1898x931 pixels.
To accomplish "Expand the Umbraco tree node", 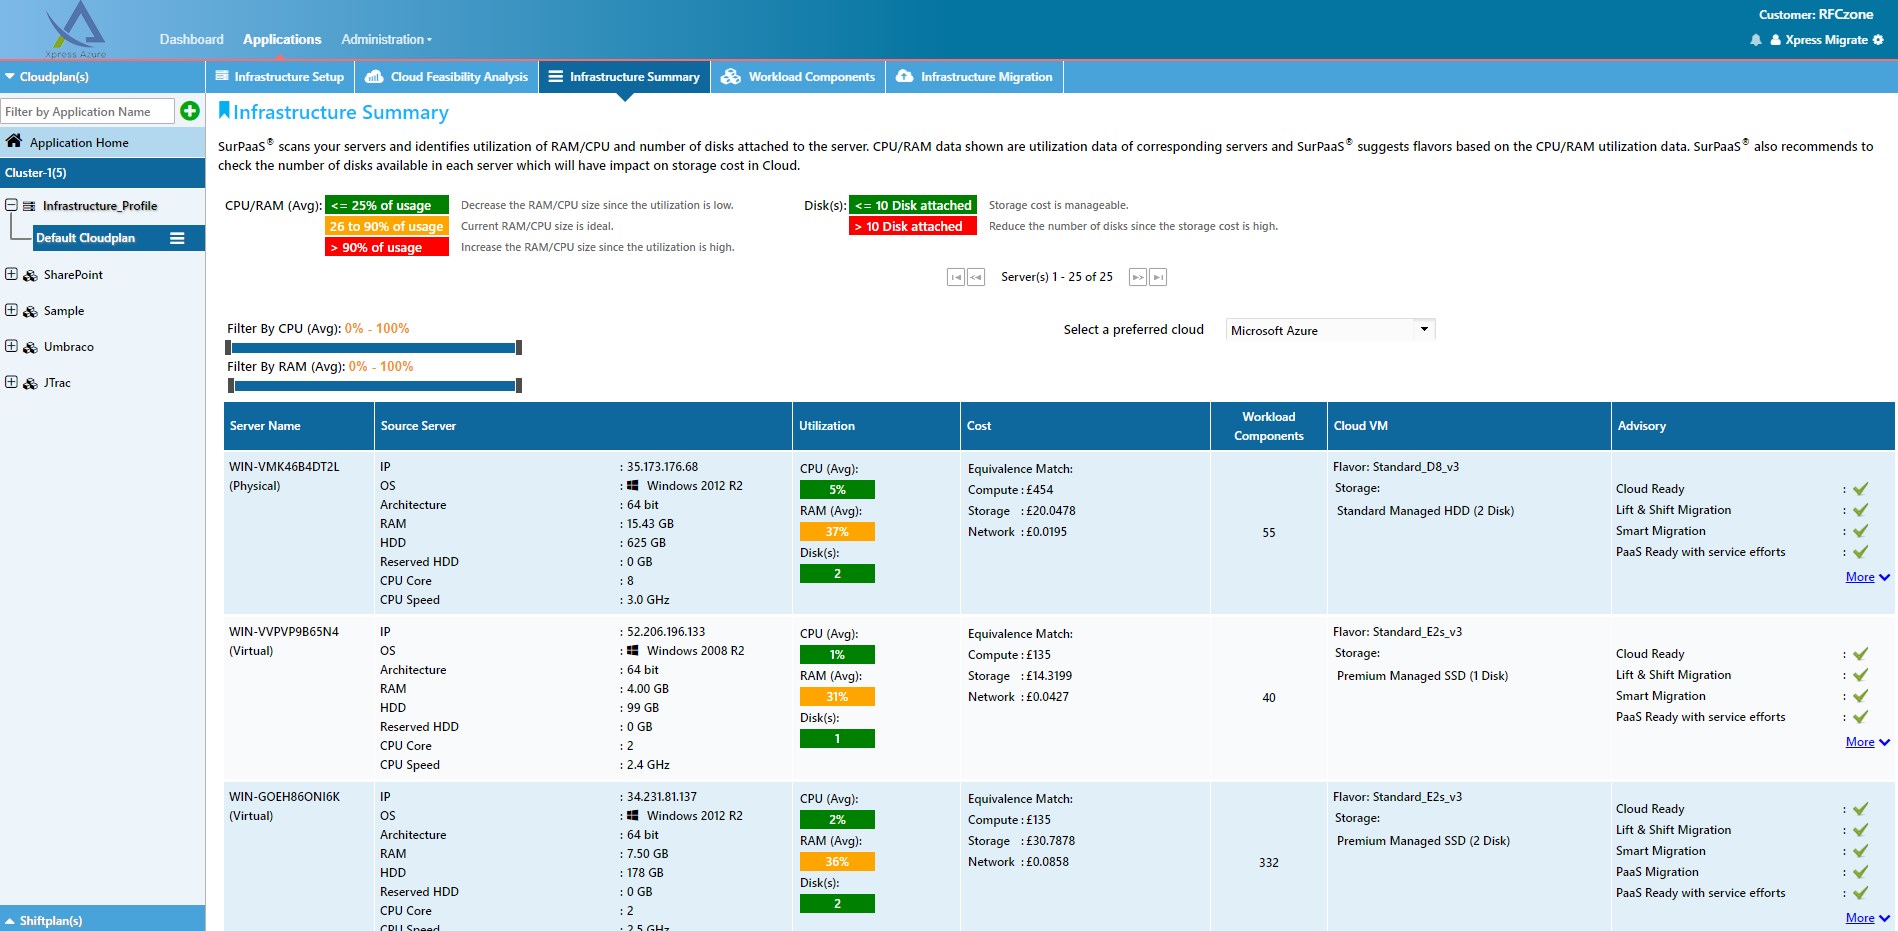I will 11,346.
